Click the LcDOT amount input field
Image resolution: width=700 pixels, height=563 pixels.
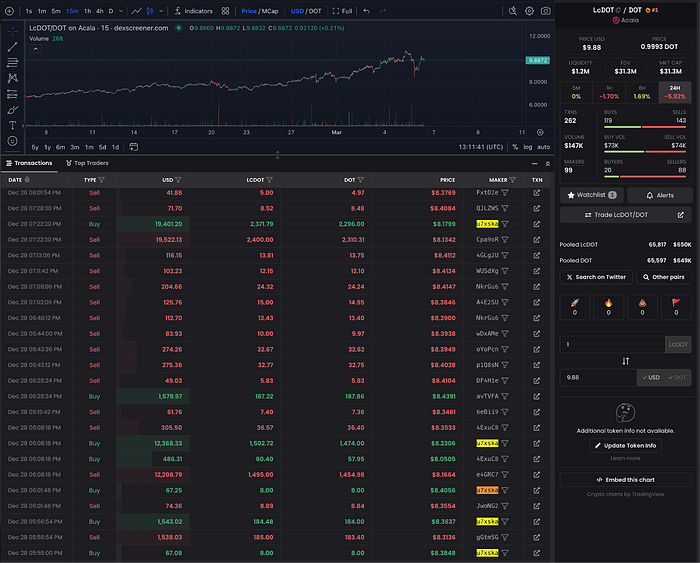[612, 345]
